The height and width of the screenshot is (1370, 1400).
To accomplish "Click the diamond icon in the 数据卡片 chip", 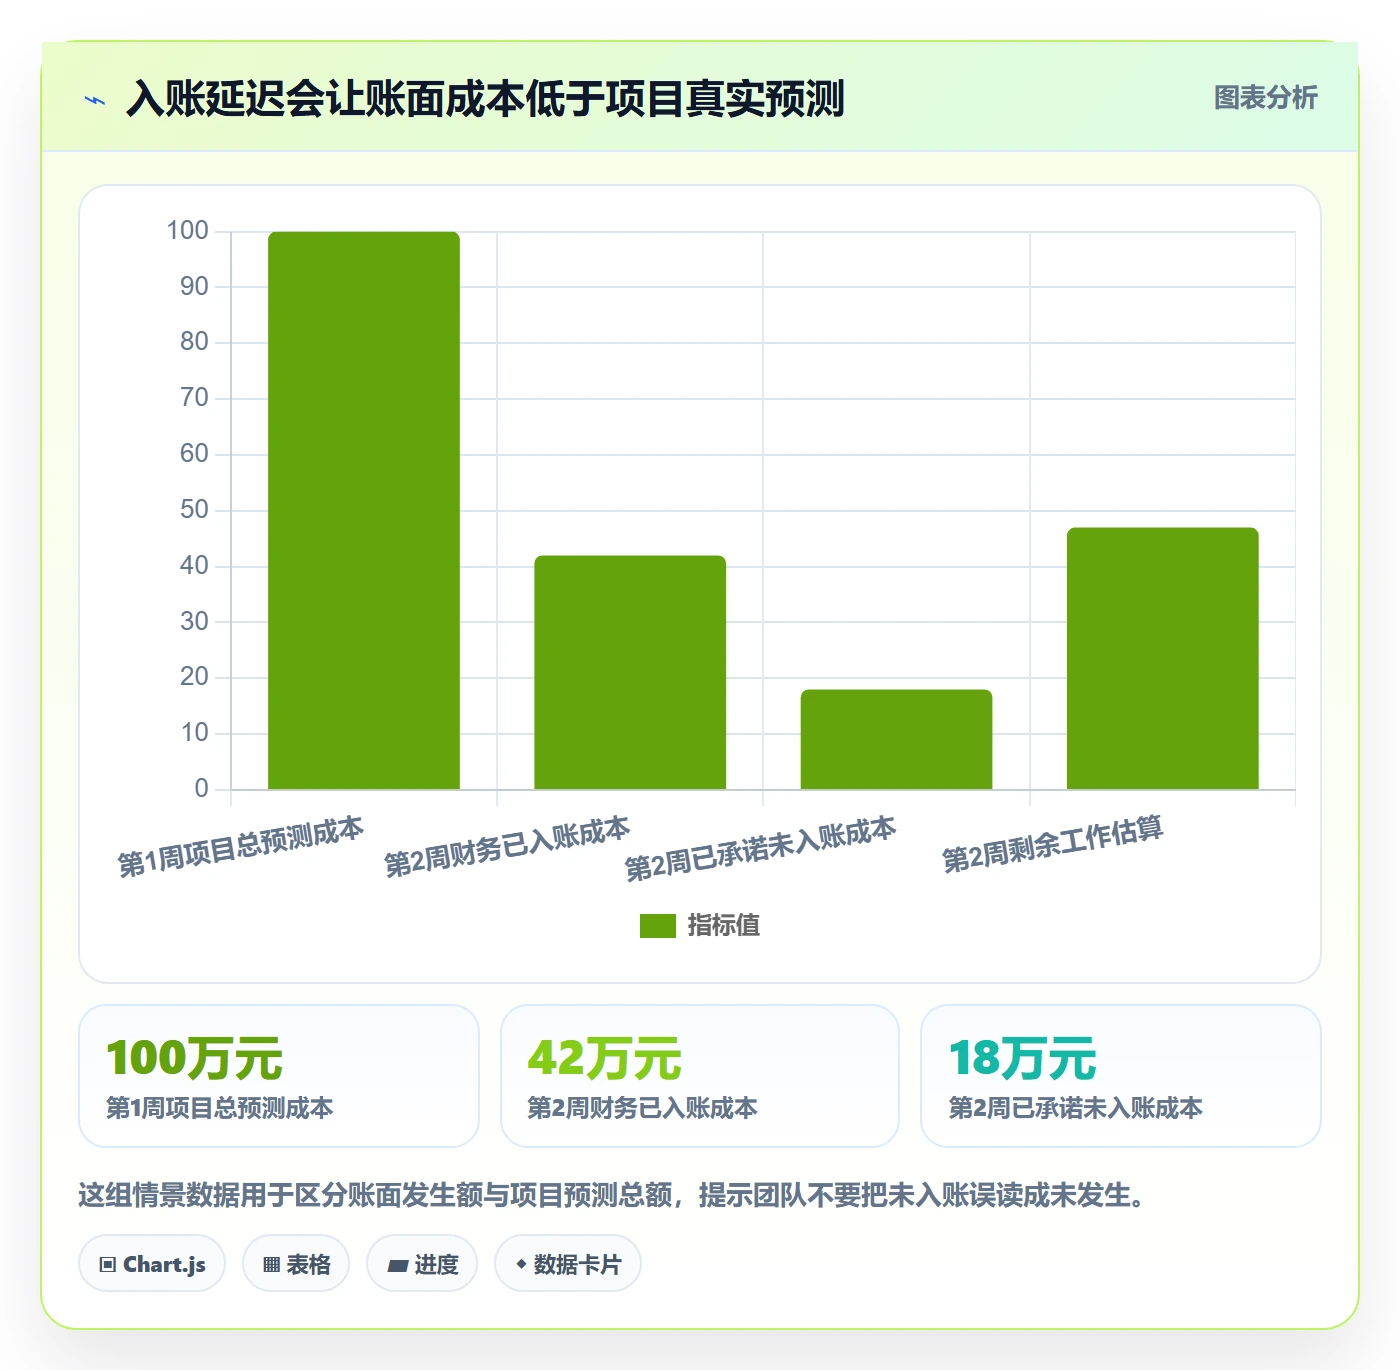I will [521, 1264].
